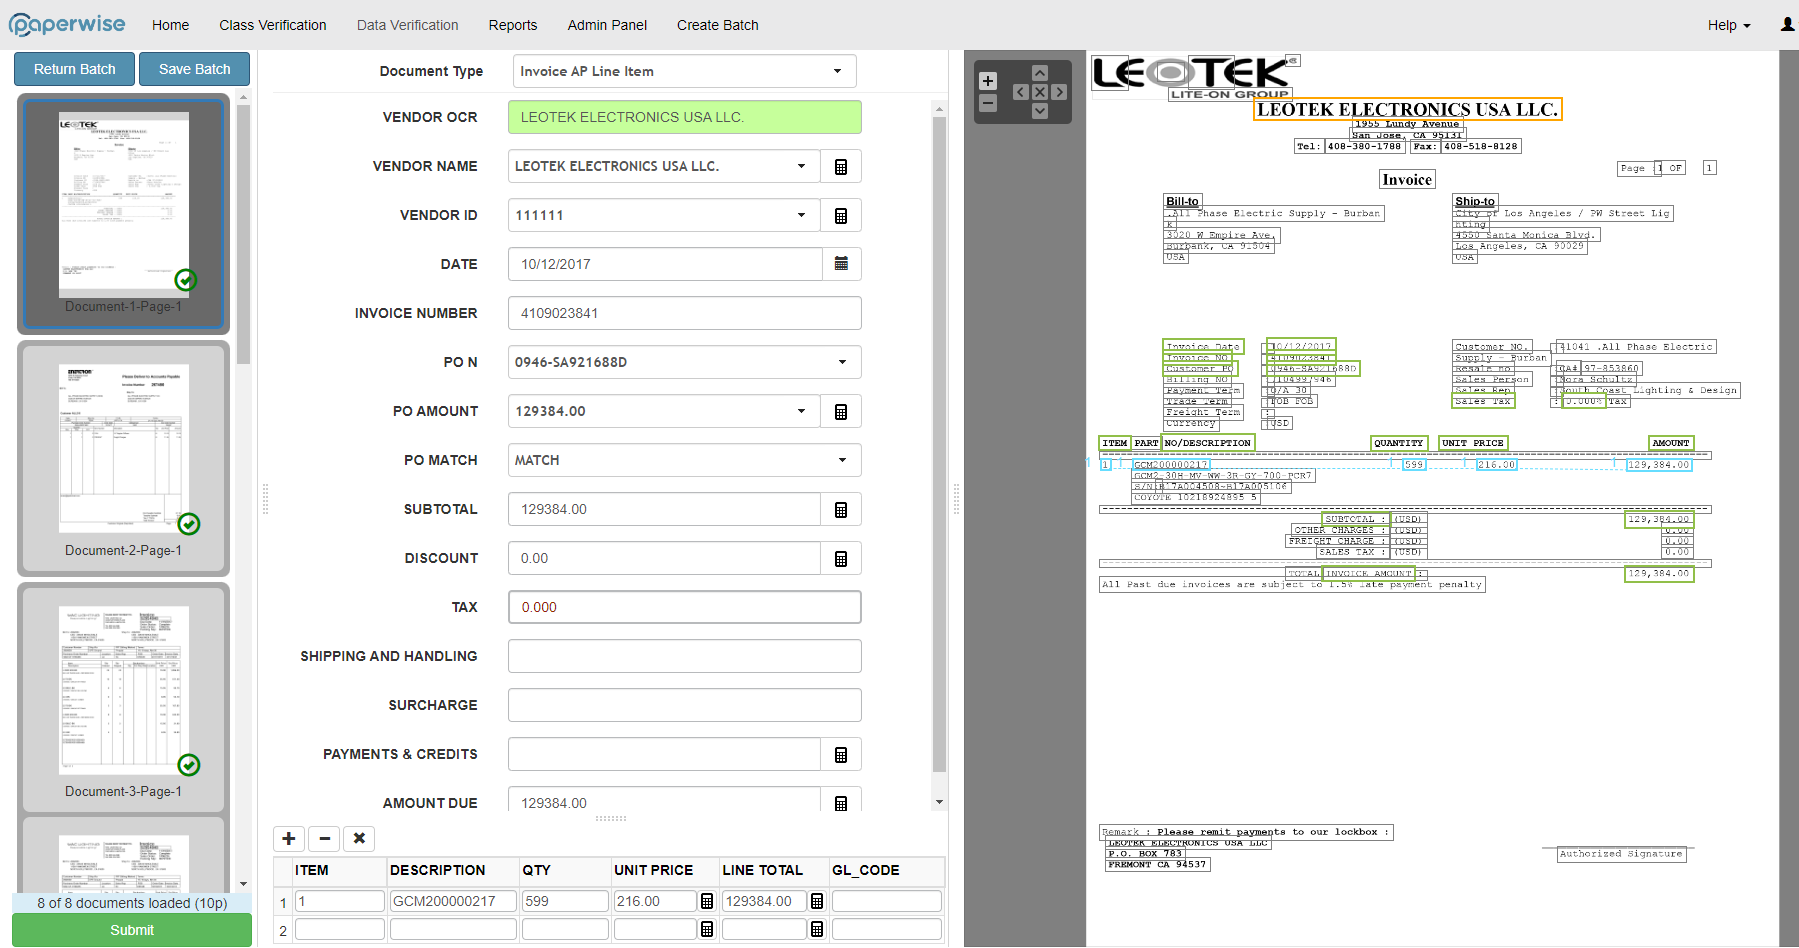
Task: Click the Shipping and Handling field
Action: click(685, 656)
